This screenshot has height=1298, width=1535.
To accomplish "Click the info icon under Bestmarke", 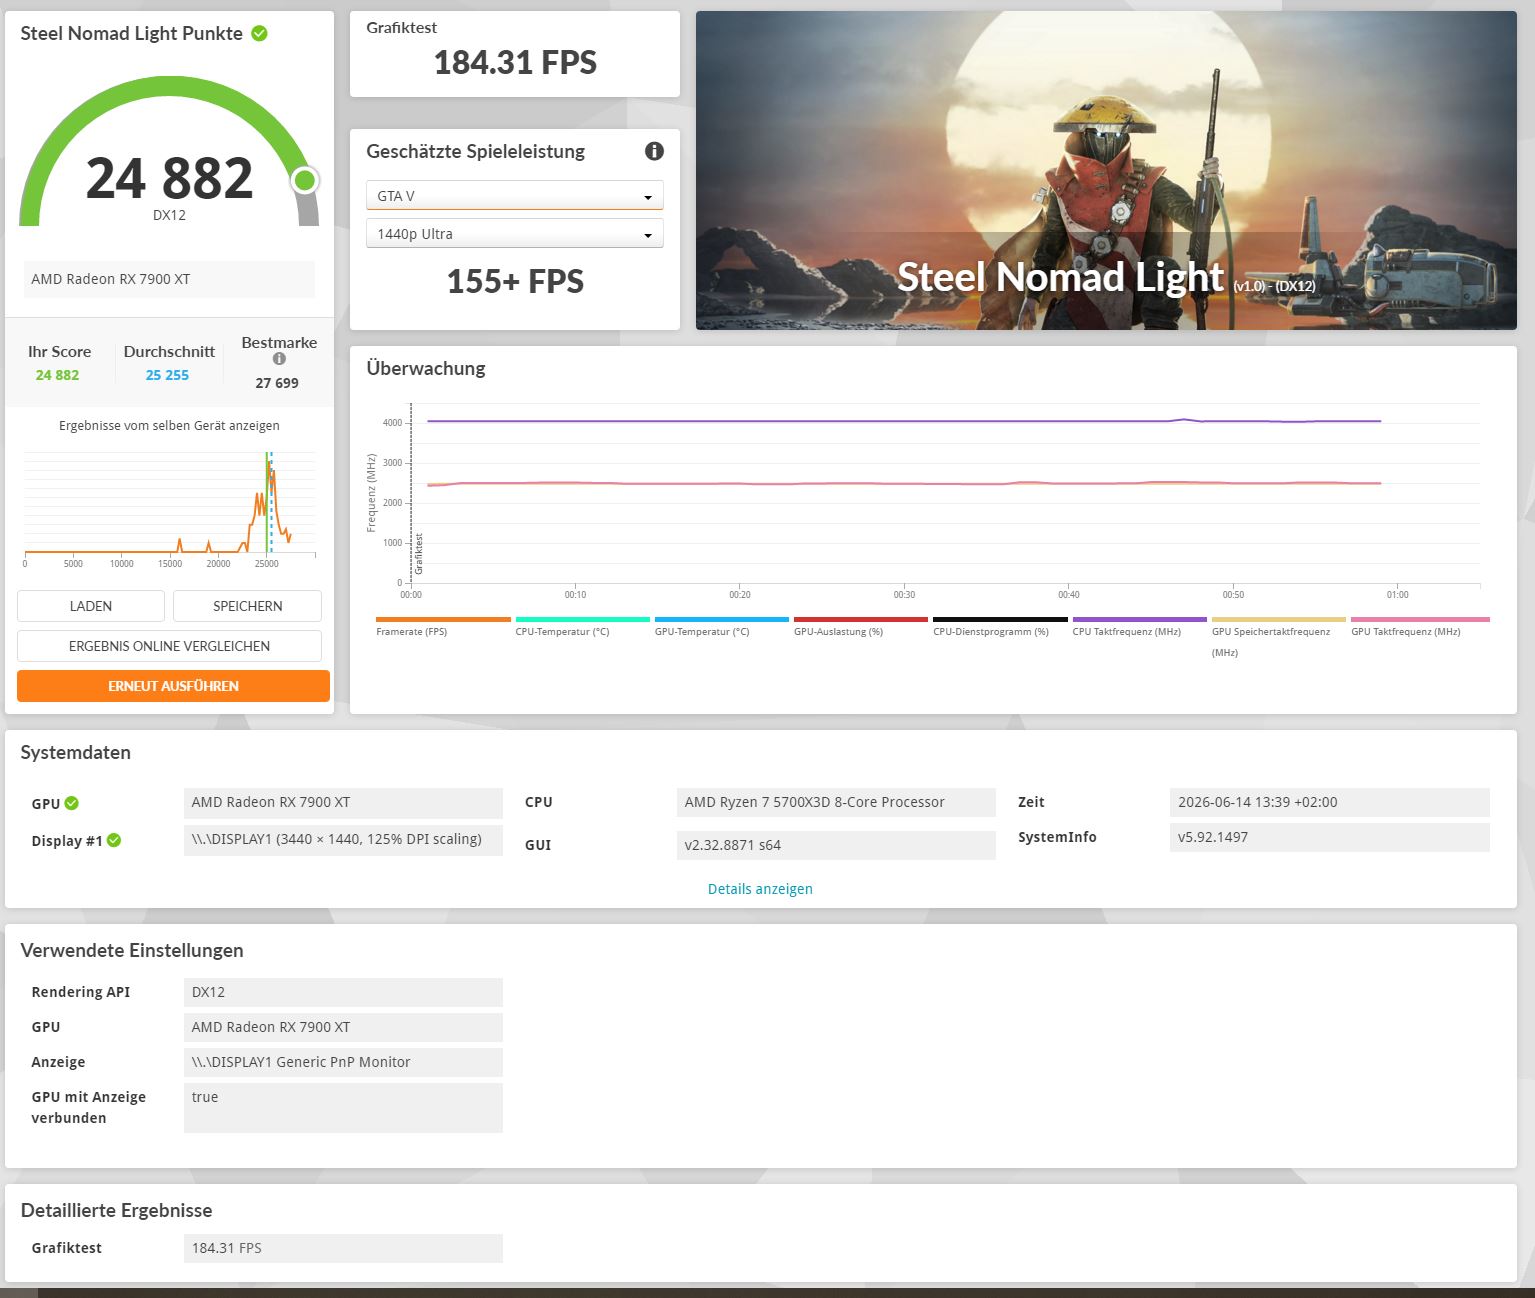I will coord(279,359).
